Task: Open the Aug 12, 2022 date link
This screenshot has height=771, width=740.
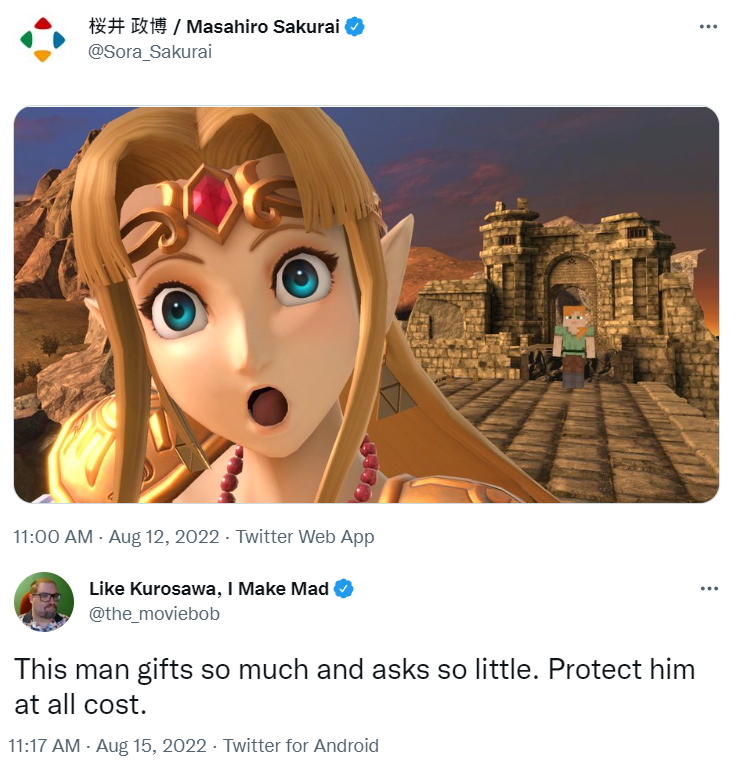Action: click(164, 536)
